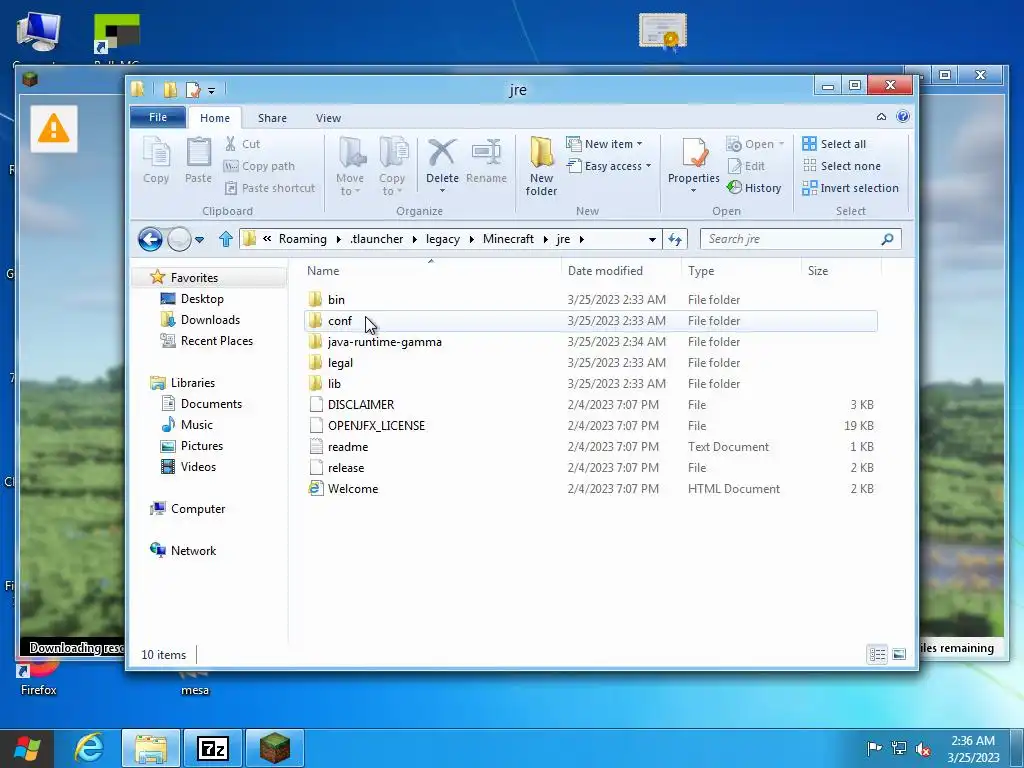Switch to the View ribbon tab

328,118
